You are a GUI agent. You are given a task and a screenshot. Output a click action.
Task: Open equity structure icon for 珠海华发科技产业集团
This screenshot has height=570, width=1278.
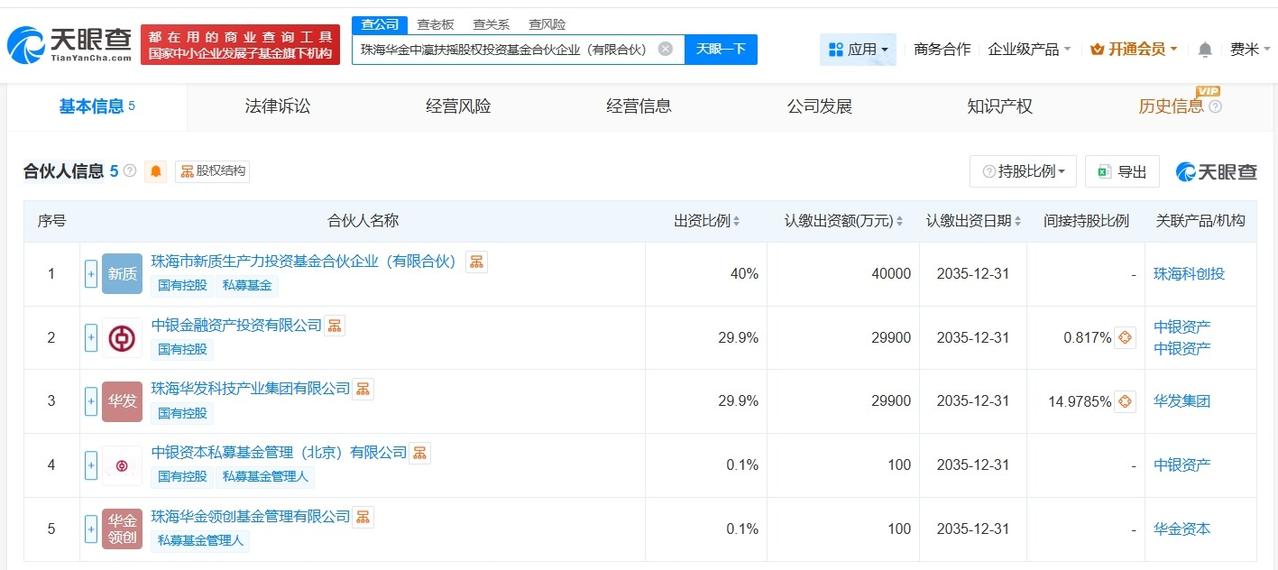[363, 388]
